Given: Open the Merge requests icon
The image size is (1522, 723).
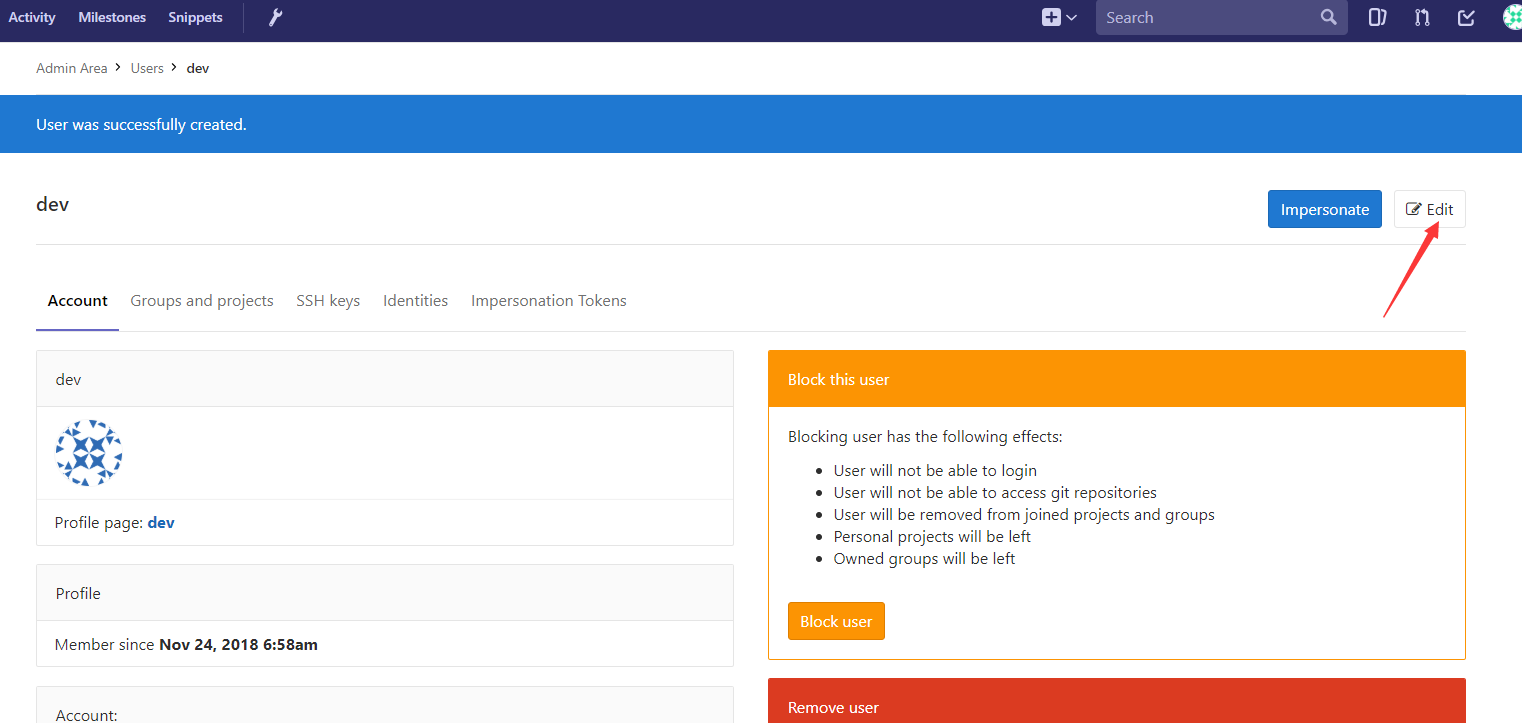Looking at the screenshot, I should click(x=1422, y=17).
